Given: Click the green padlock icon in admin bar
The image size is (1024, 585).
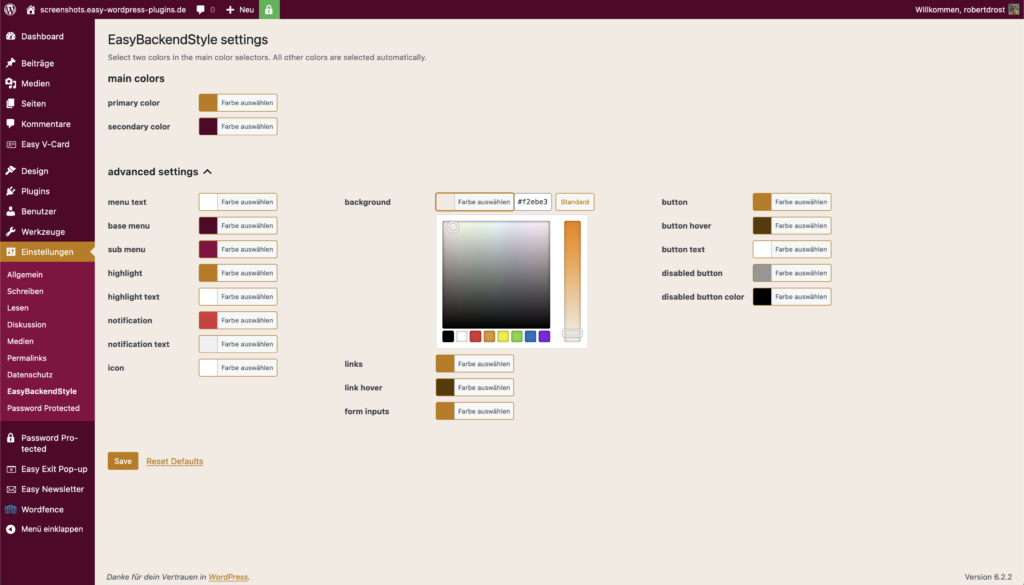Looking at the screenshot, I should 269,9.
